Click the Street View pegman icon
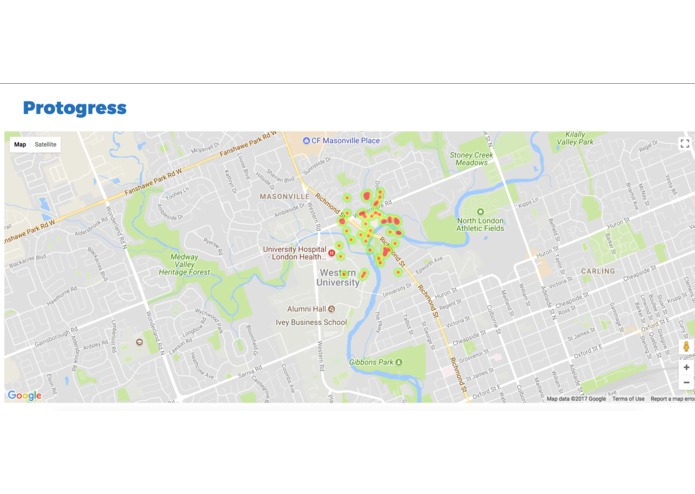 pyautogui.click(x=686, y=346)
